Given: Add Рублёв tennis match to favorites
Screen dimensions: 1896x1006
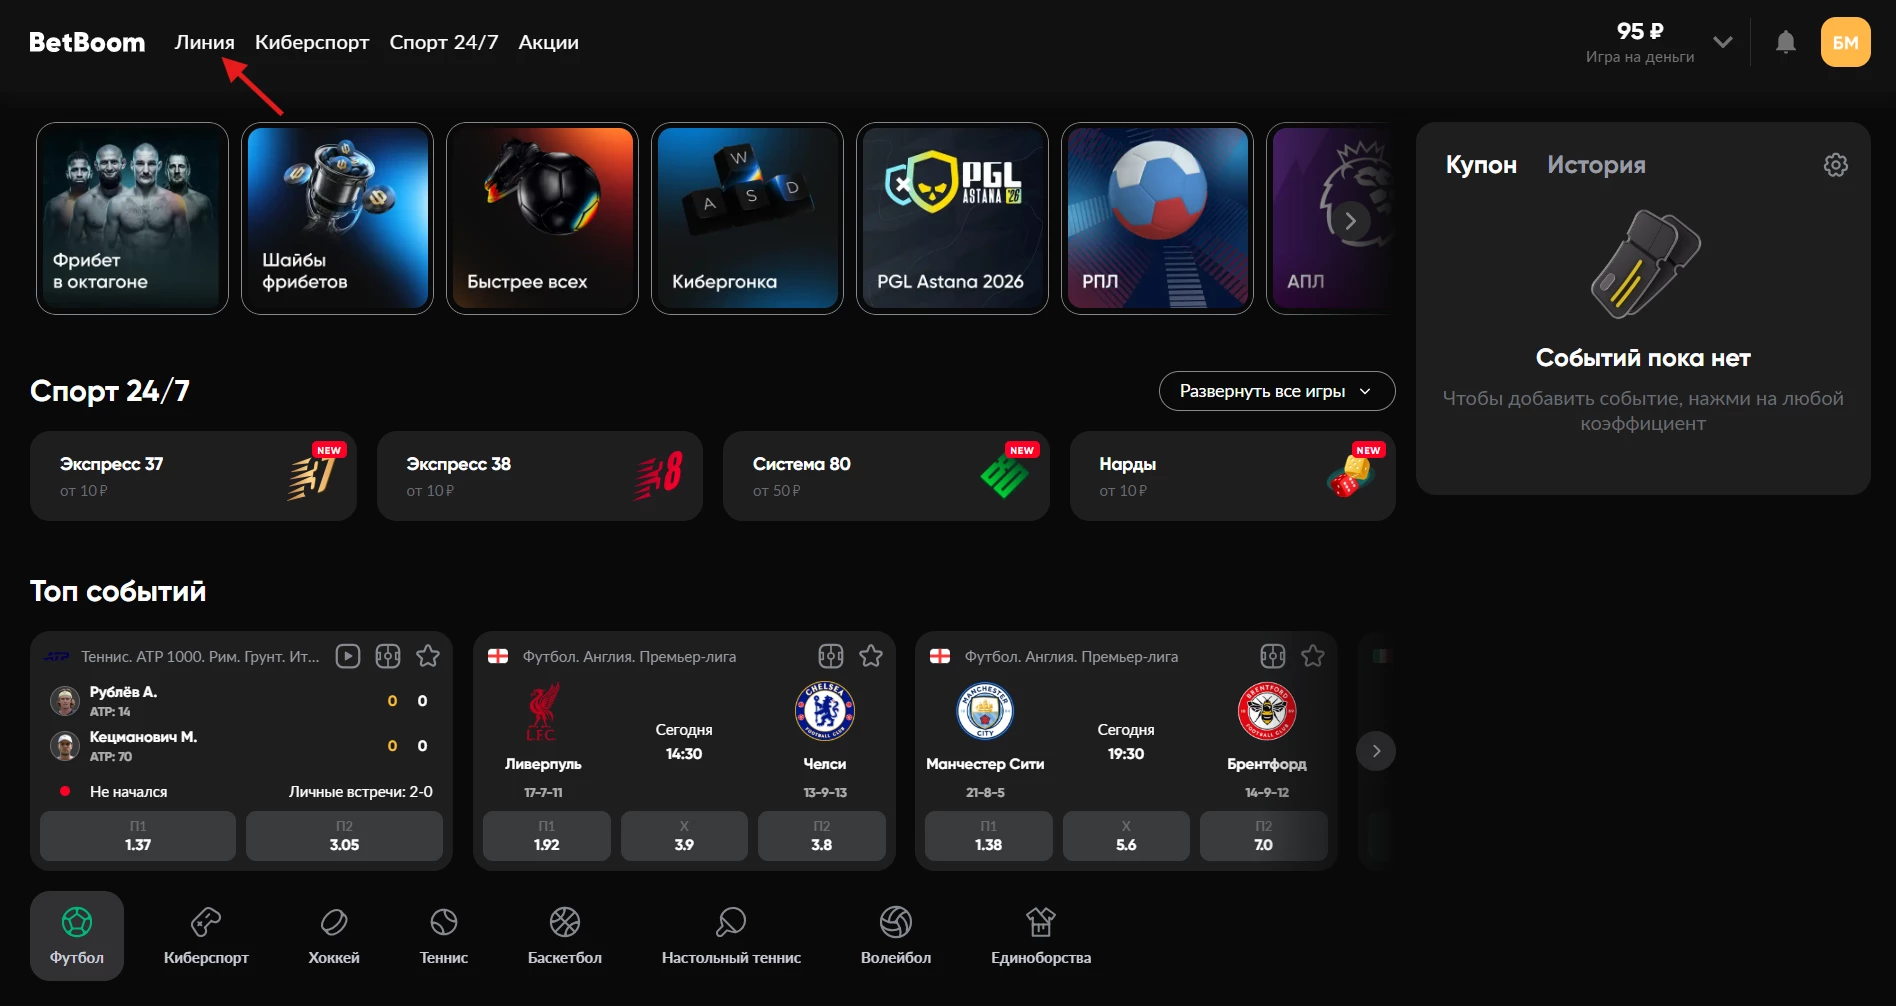Looking at the screenshot, I should pyautogui.click(x=428, y=656).
